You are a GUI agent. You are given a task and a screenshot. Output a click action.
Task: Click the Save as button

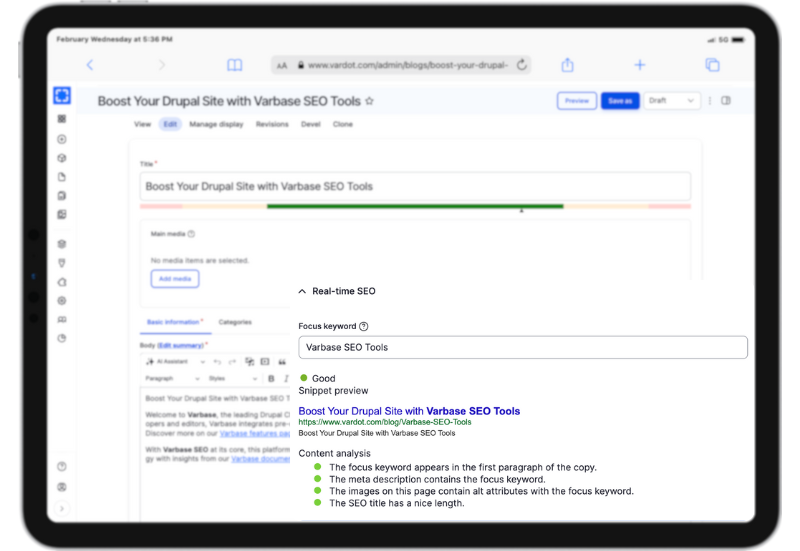tap(620, 101)
